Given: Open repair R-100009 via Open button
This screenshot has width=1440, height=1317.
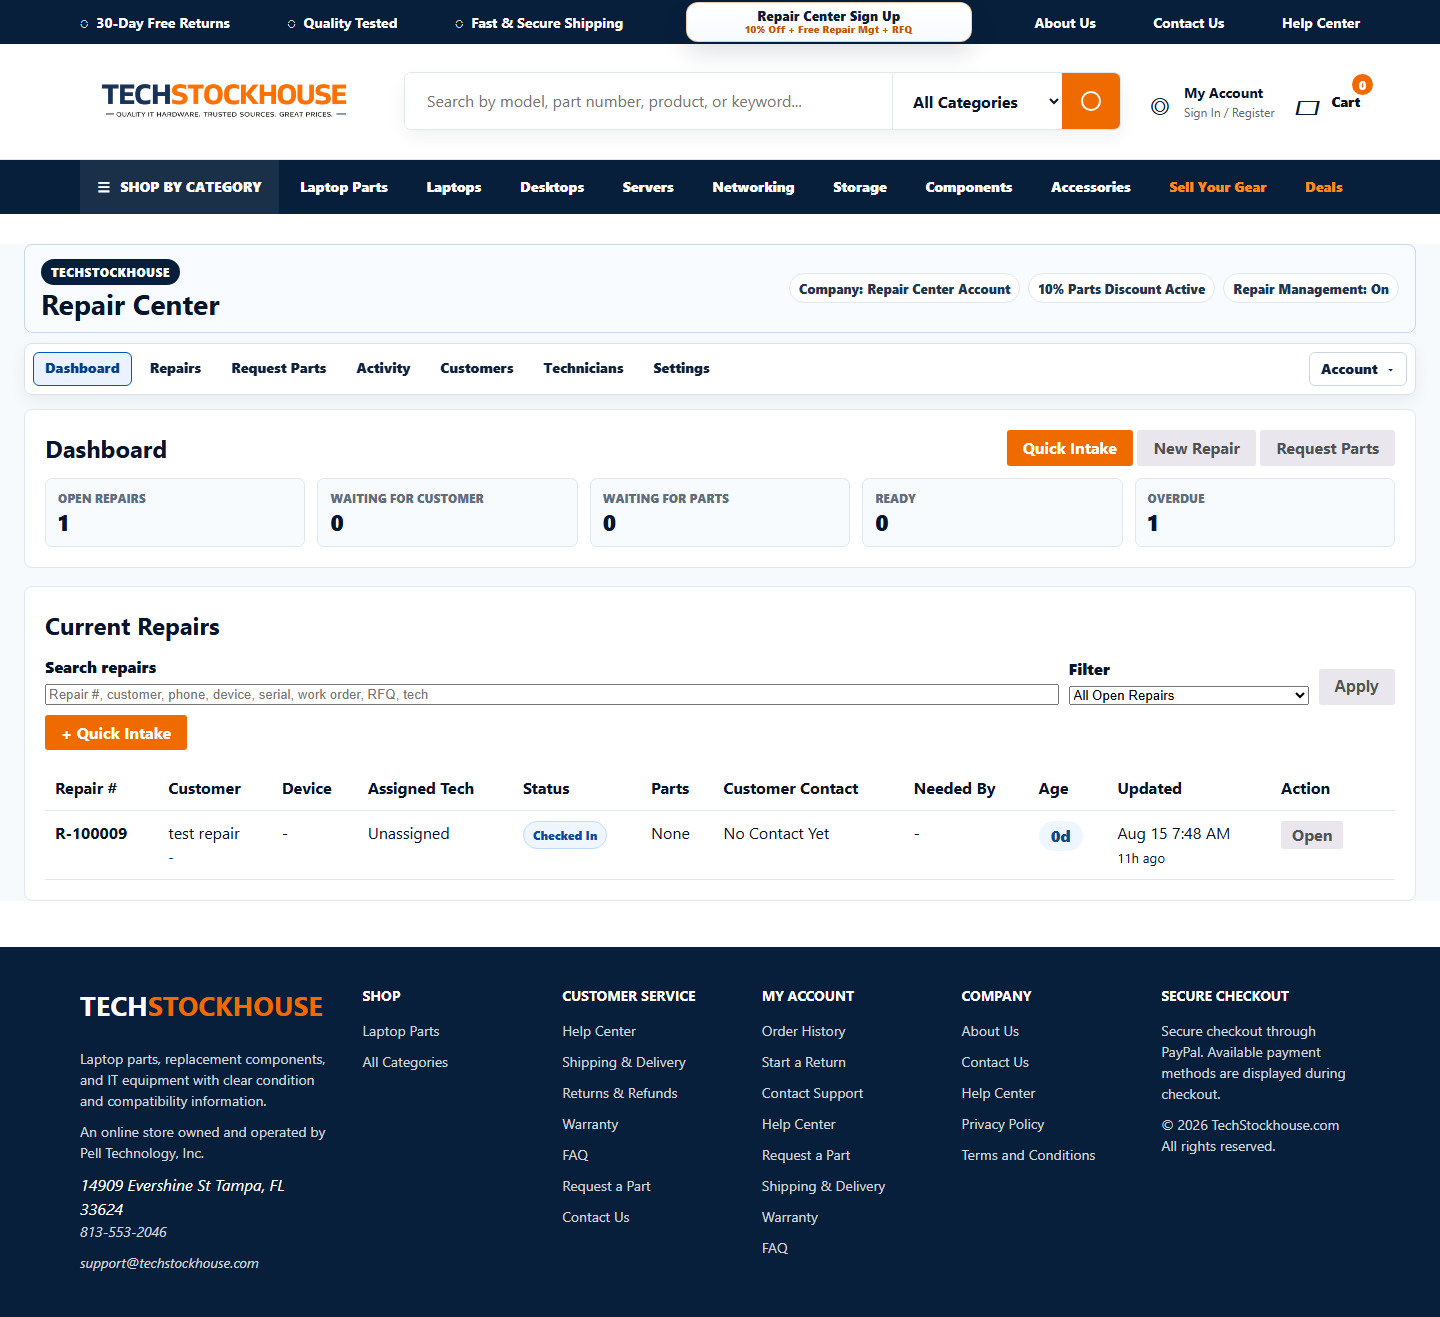Looking at the screenshot, I should click(1311, 835).
